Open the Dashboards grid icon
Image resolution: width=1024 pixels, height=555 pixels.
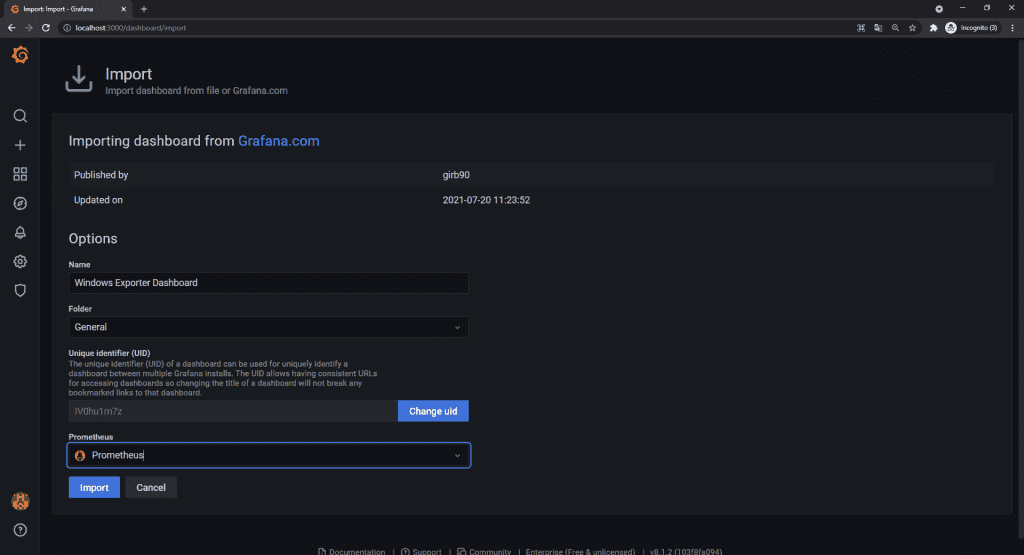click(20, 174)
